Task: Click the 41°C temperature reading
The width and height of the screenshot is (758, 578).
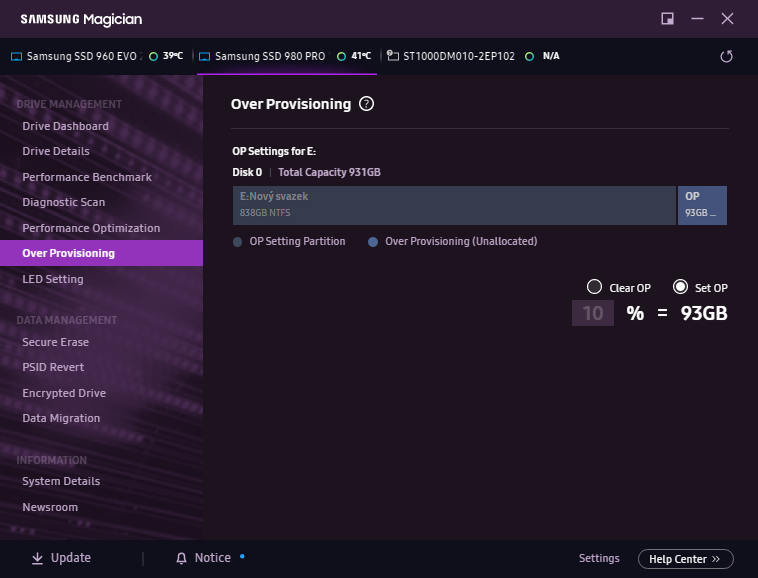Action: pyautogui.click(x=361, y=56)
